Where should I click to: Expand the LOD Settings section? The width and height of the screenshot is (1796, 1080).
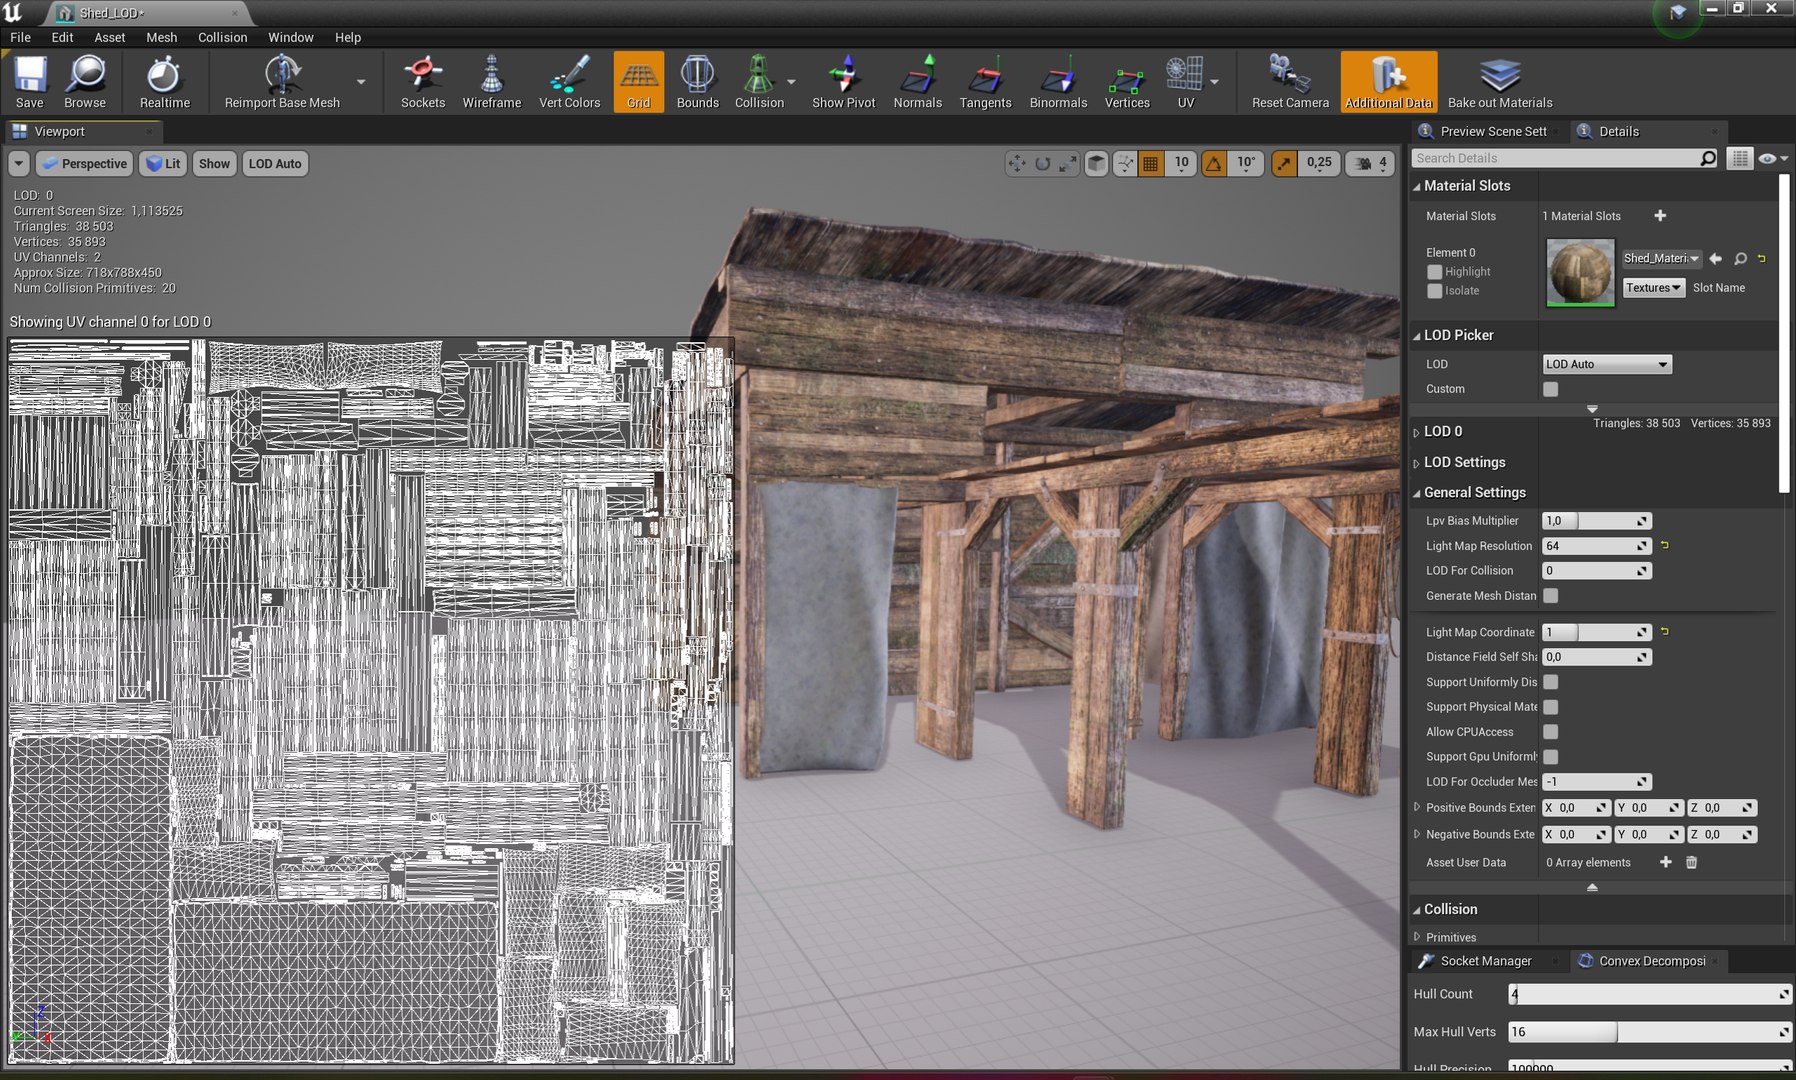pos(1416,463)
